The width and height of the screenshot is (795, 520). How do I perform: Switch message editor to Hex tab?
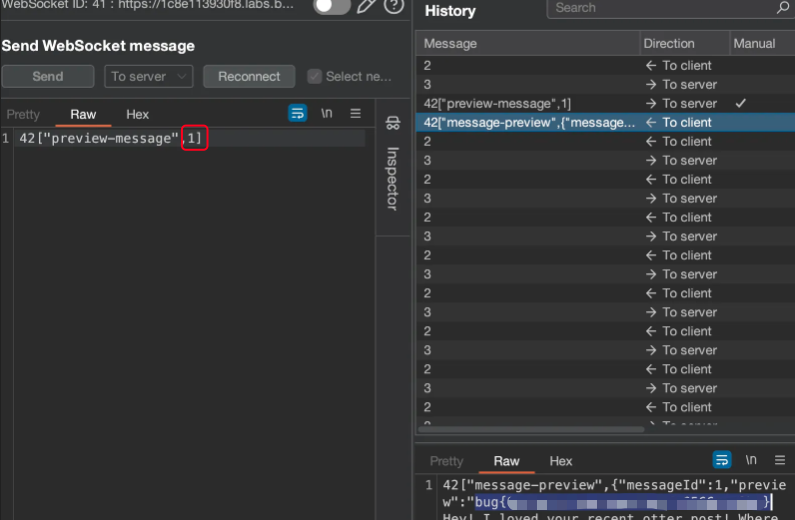point(137,114)
